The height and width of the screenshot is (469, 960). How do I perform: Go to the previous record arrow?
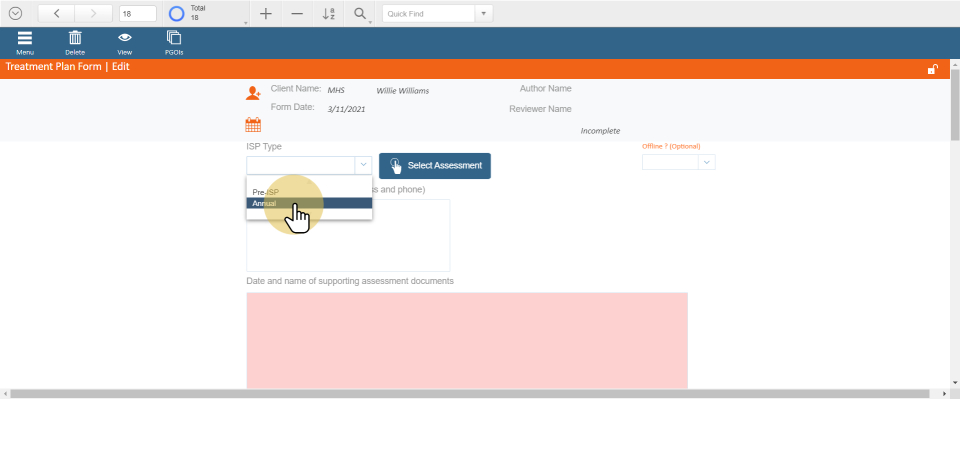(x=56, y=14)
